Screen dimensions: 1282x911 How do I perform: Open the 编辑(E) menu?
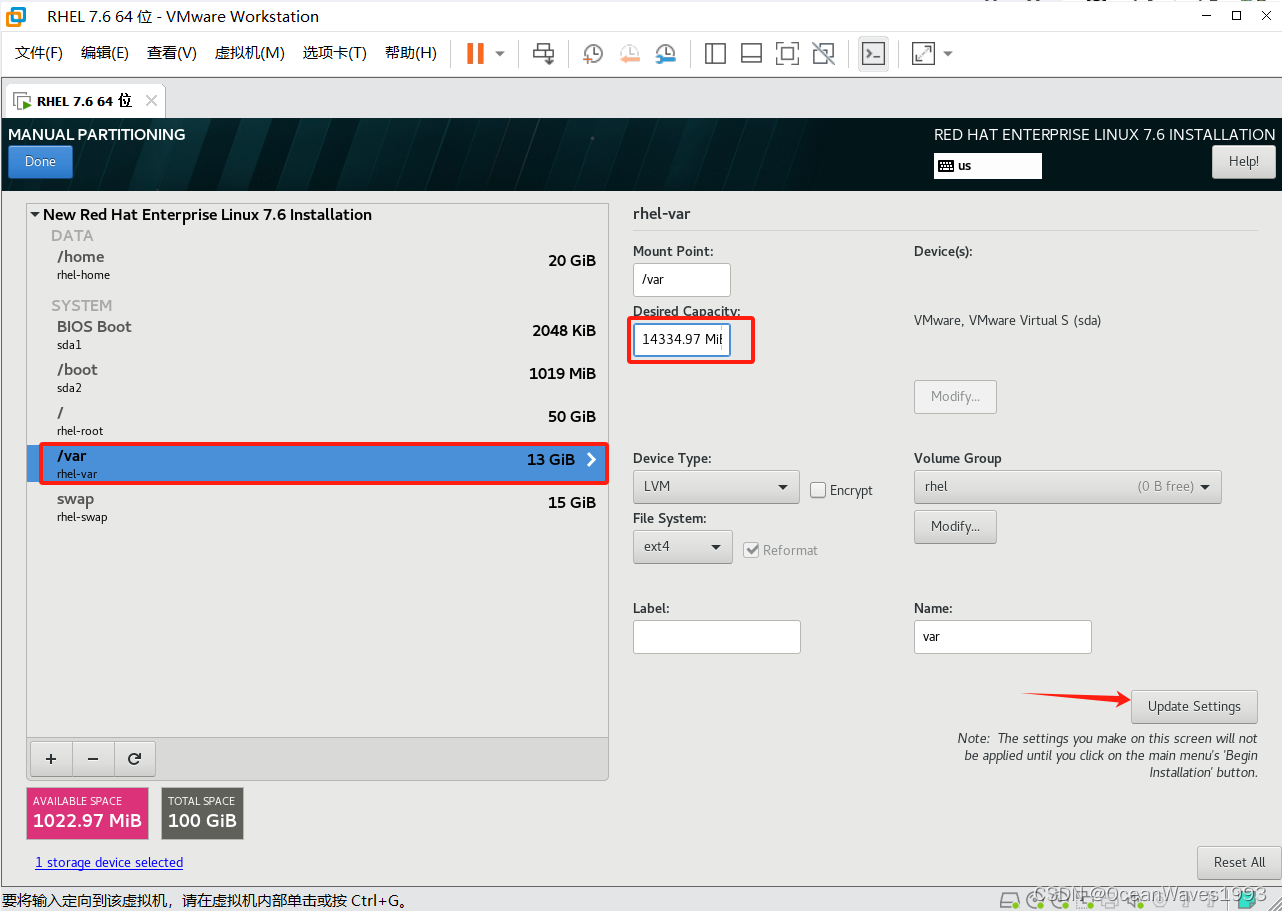(105, 53)
